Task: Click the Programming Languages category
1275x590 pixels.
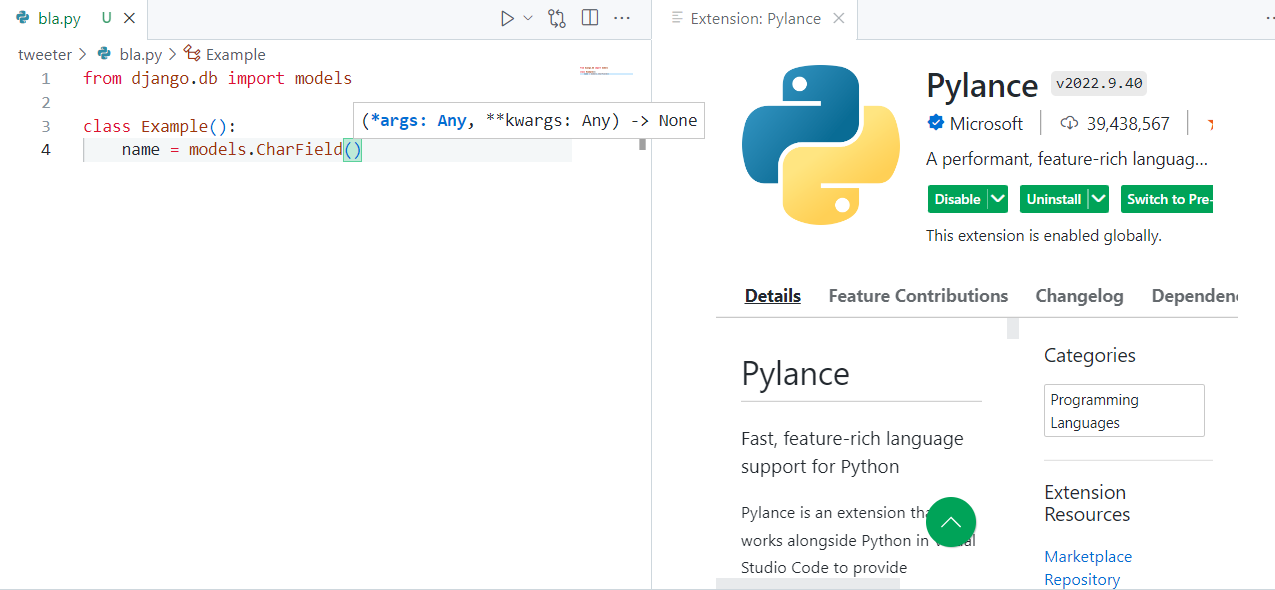Action: coord(1094,411)
